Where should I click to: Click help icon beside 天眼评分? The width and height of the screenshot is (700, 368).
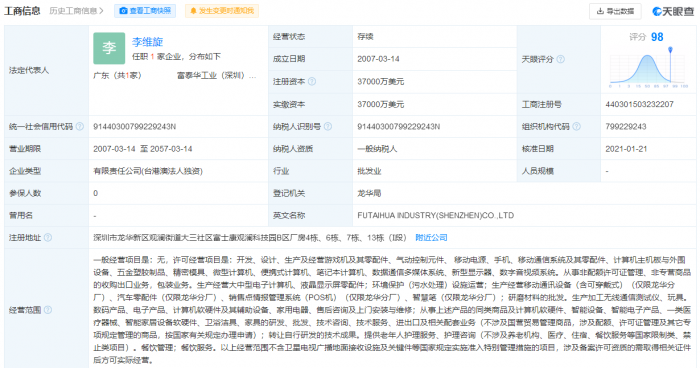561,59
